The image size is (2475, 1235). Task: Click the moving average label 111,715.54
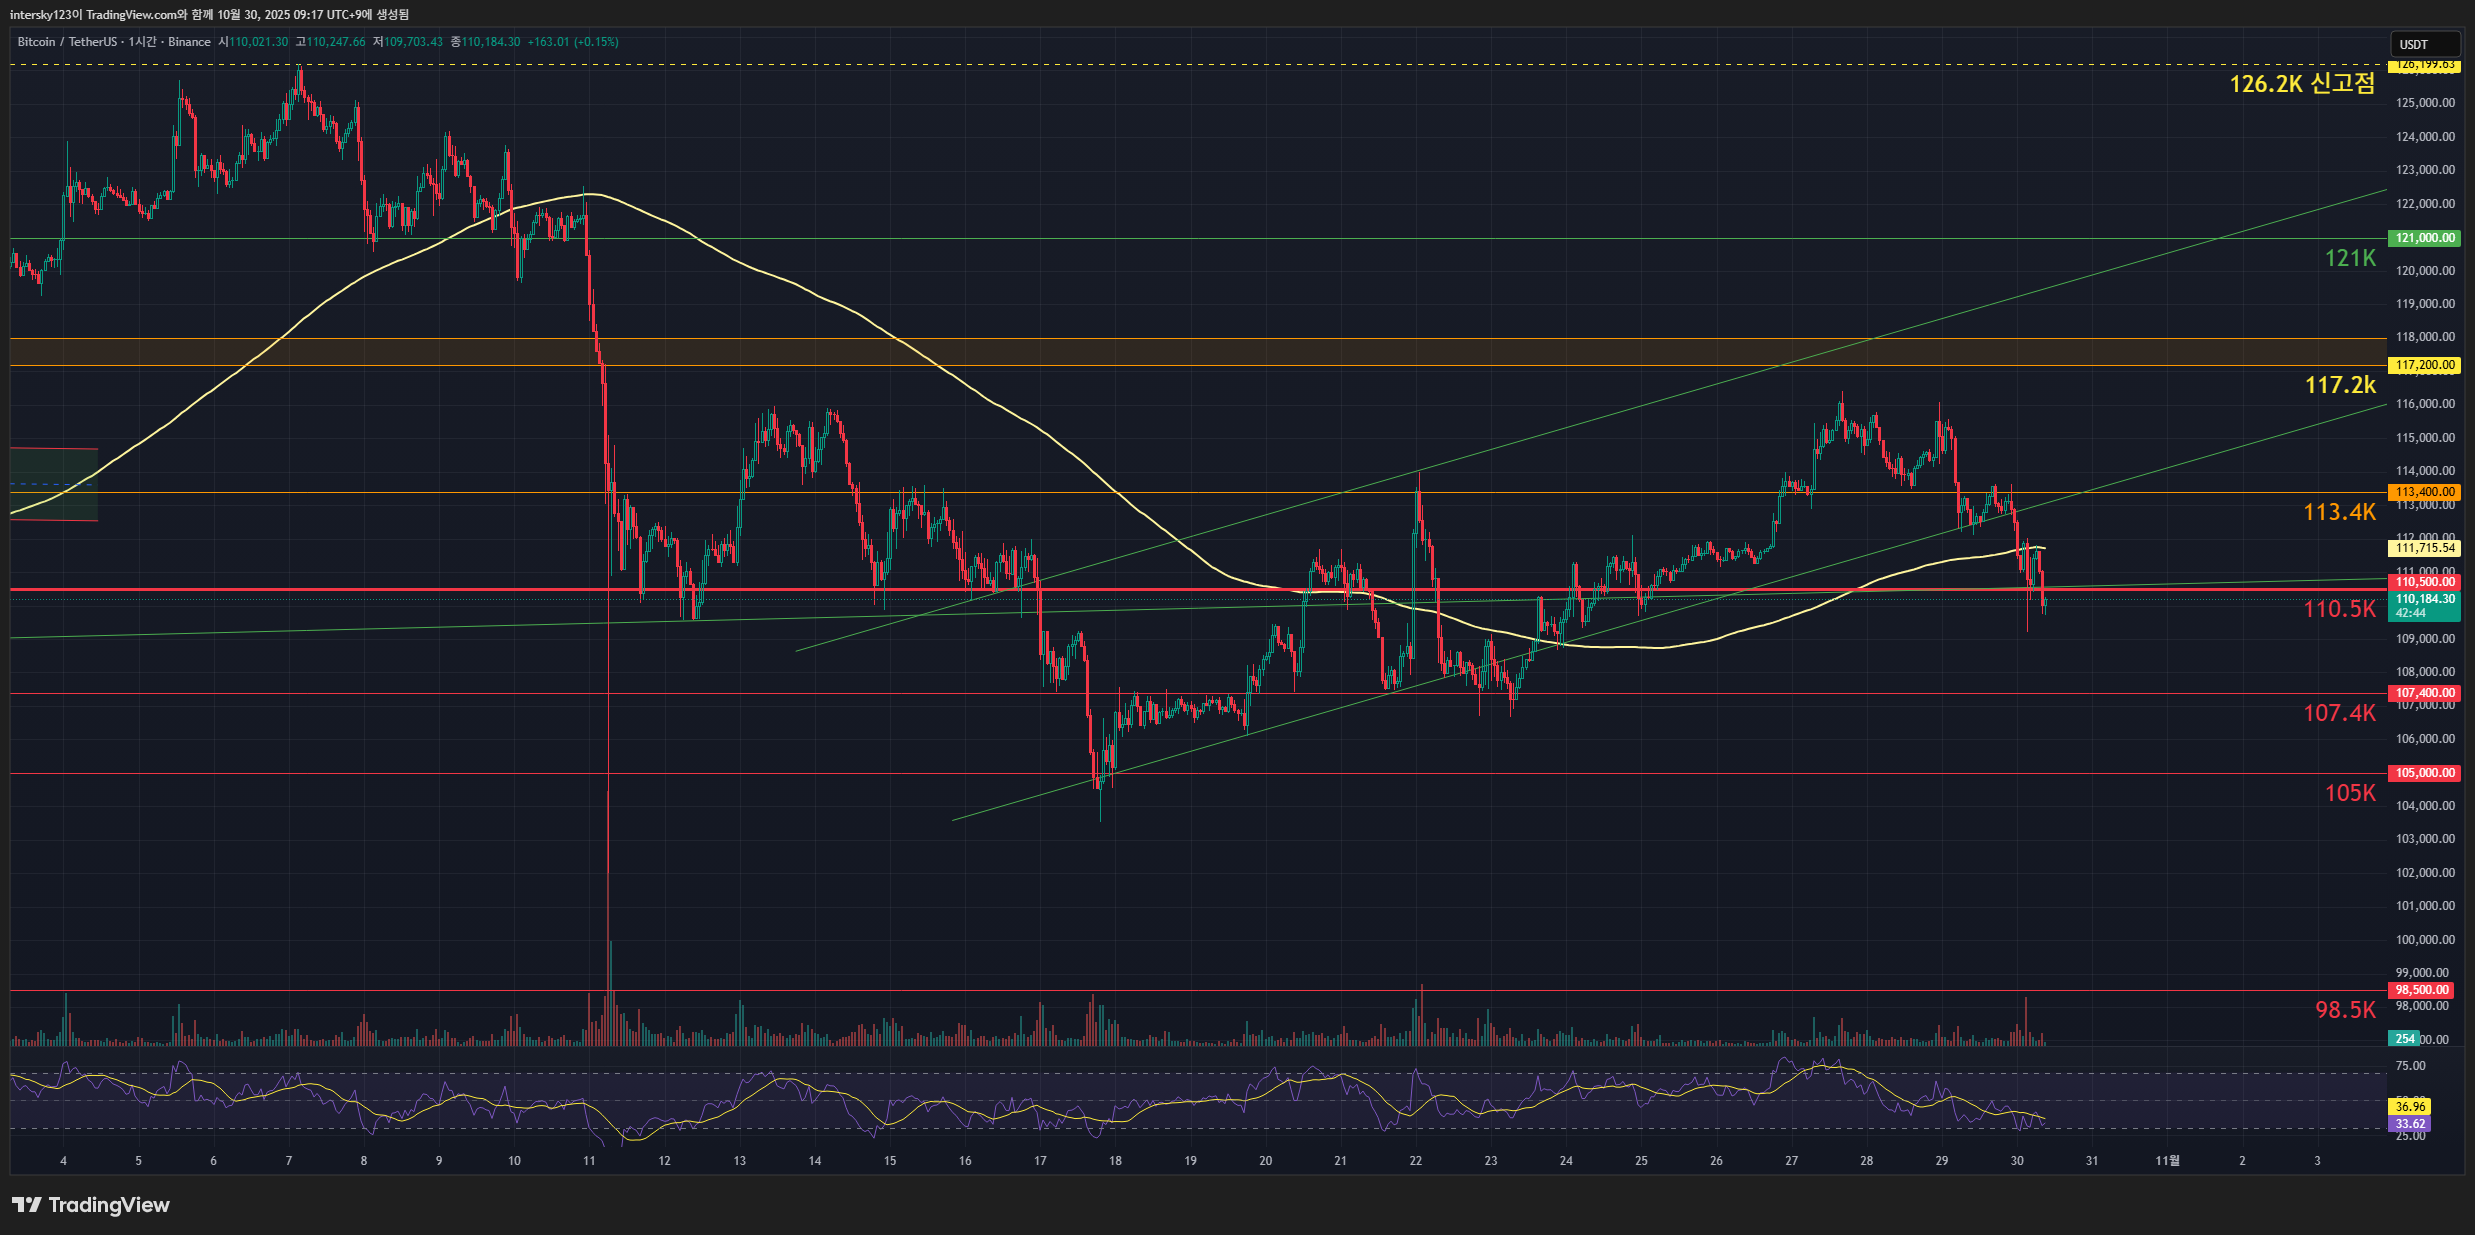2424,548
